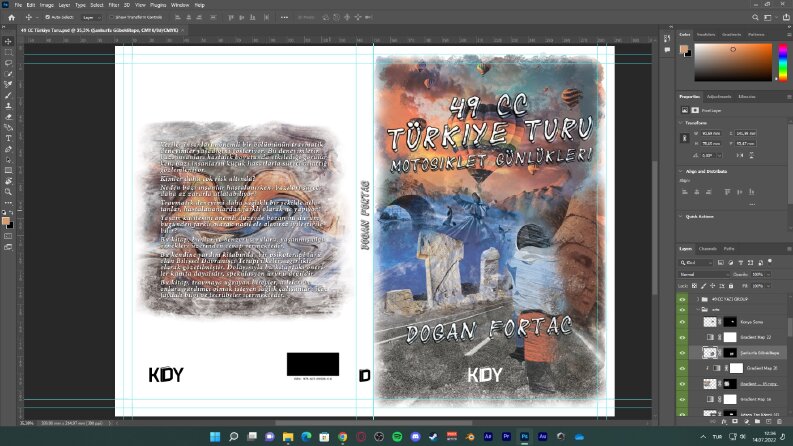Hide the 49CC YAZI GROUP layer group
Viewport: 793px width, 446px height.
coord(682,299)
